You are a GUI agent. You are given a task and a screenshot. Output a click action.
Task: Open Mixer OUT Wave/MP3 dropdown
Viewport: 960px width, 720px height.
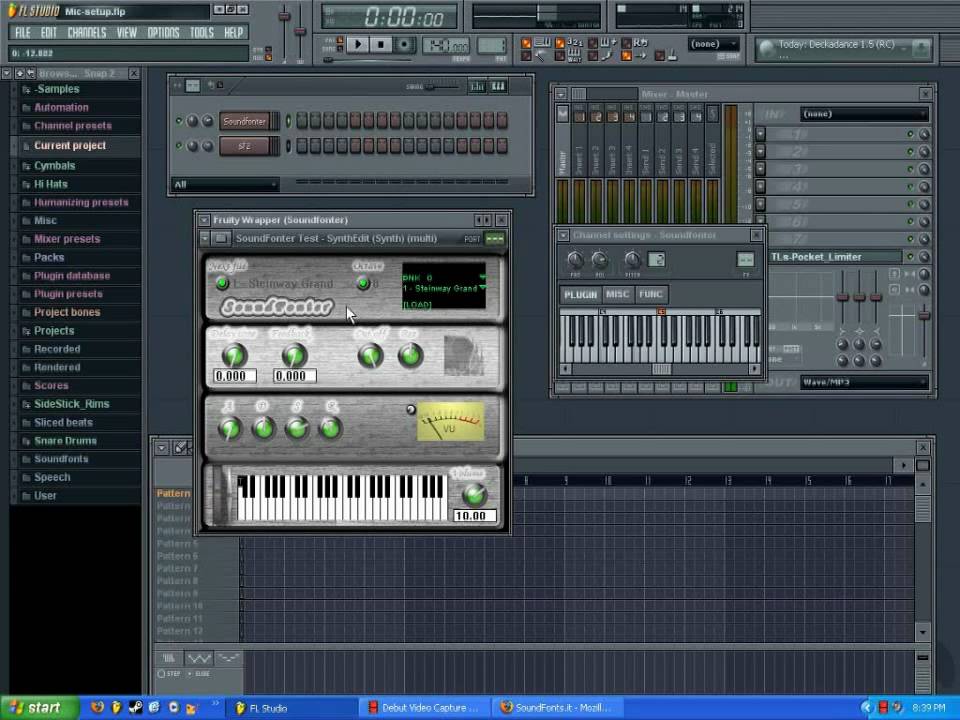(x=864, y=382)
